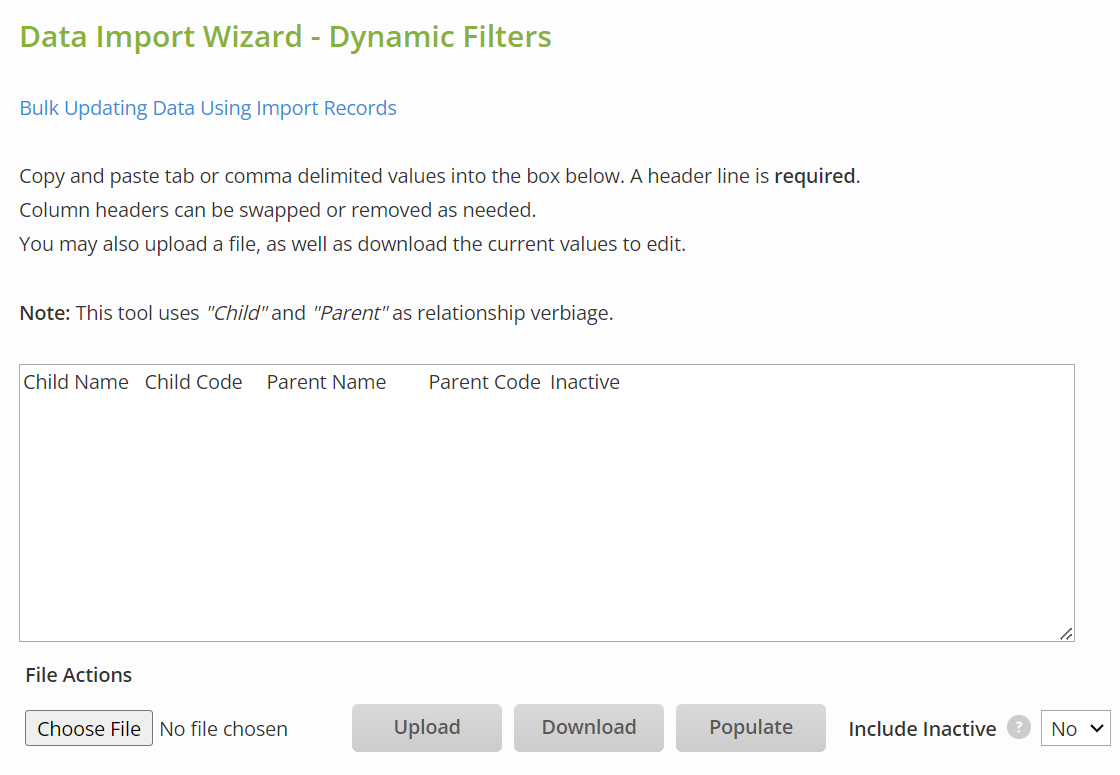
Task: Click the Data Import Wizard page heading
Action: tap(285, 37)
